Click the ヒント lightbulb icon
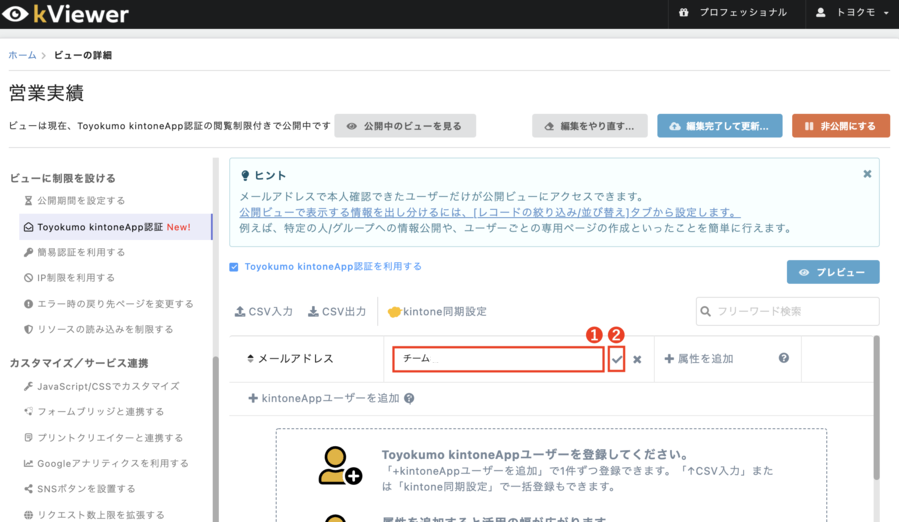Screen dimensions: 899x522 click(x=245, y=175)
